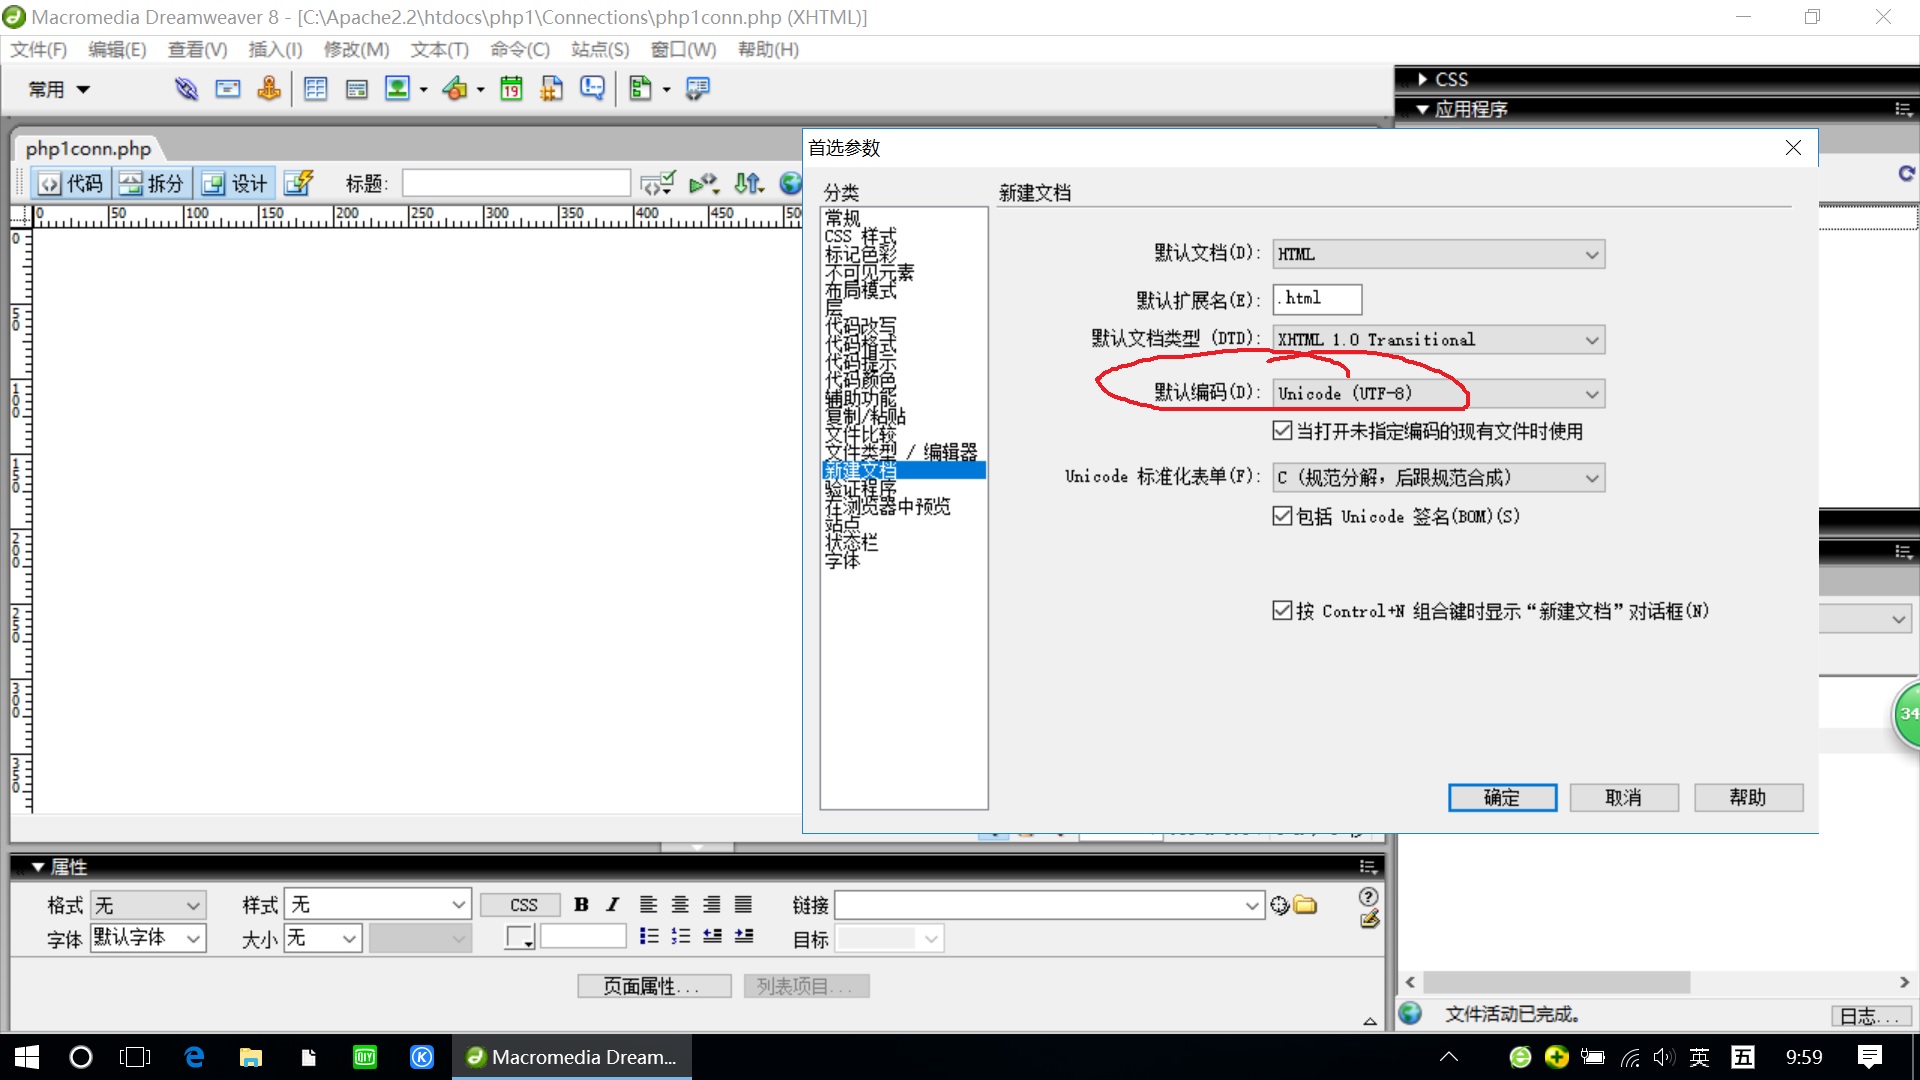
Task: Open the 编辑(E) menu
Action: (x=117, y=49)
